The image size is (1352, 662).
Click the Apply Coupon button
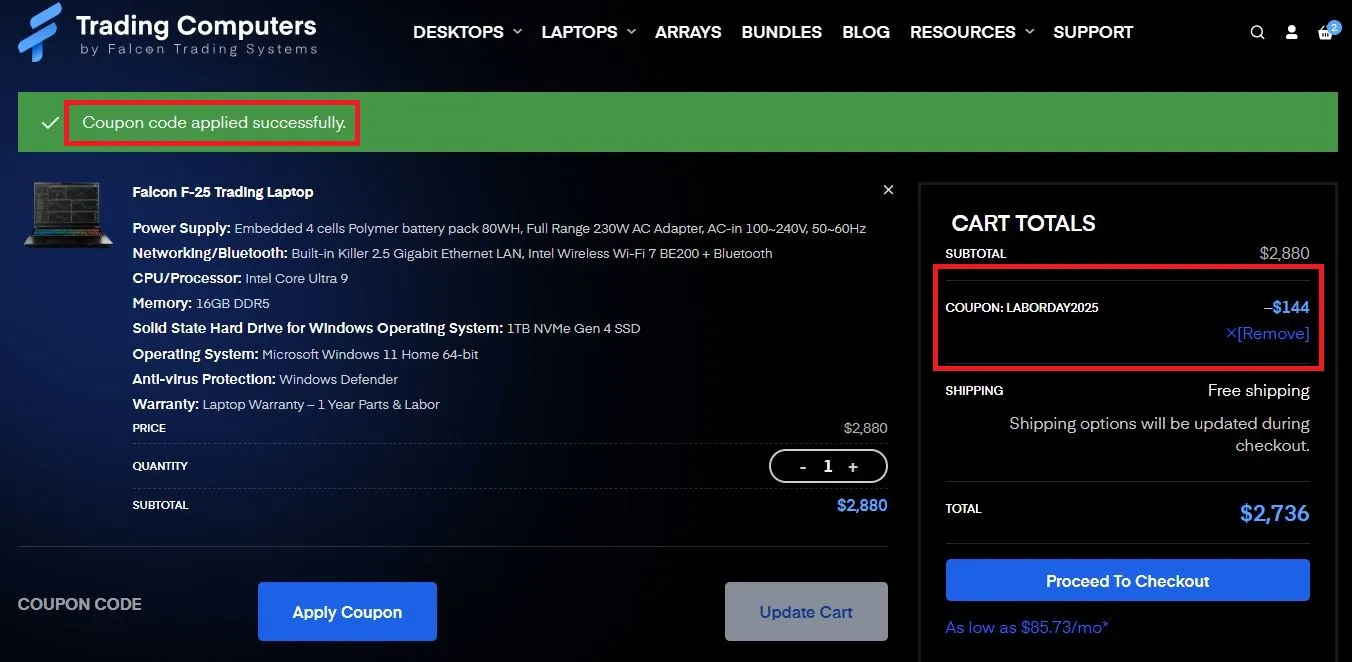click(347, 612)
